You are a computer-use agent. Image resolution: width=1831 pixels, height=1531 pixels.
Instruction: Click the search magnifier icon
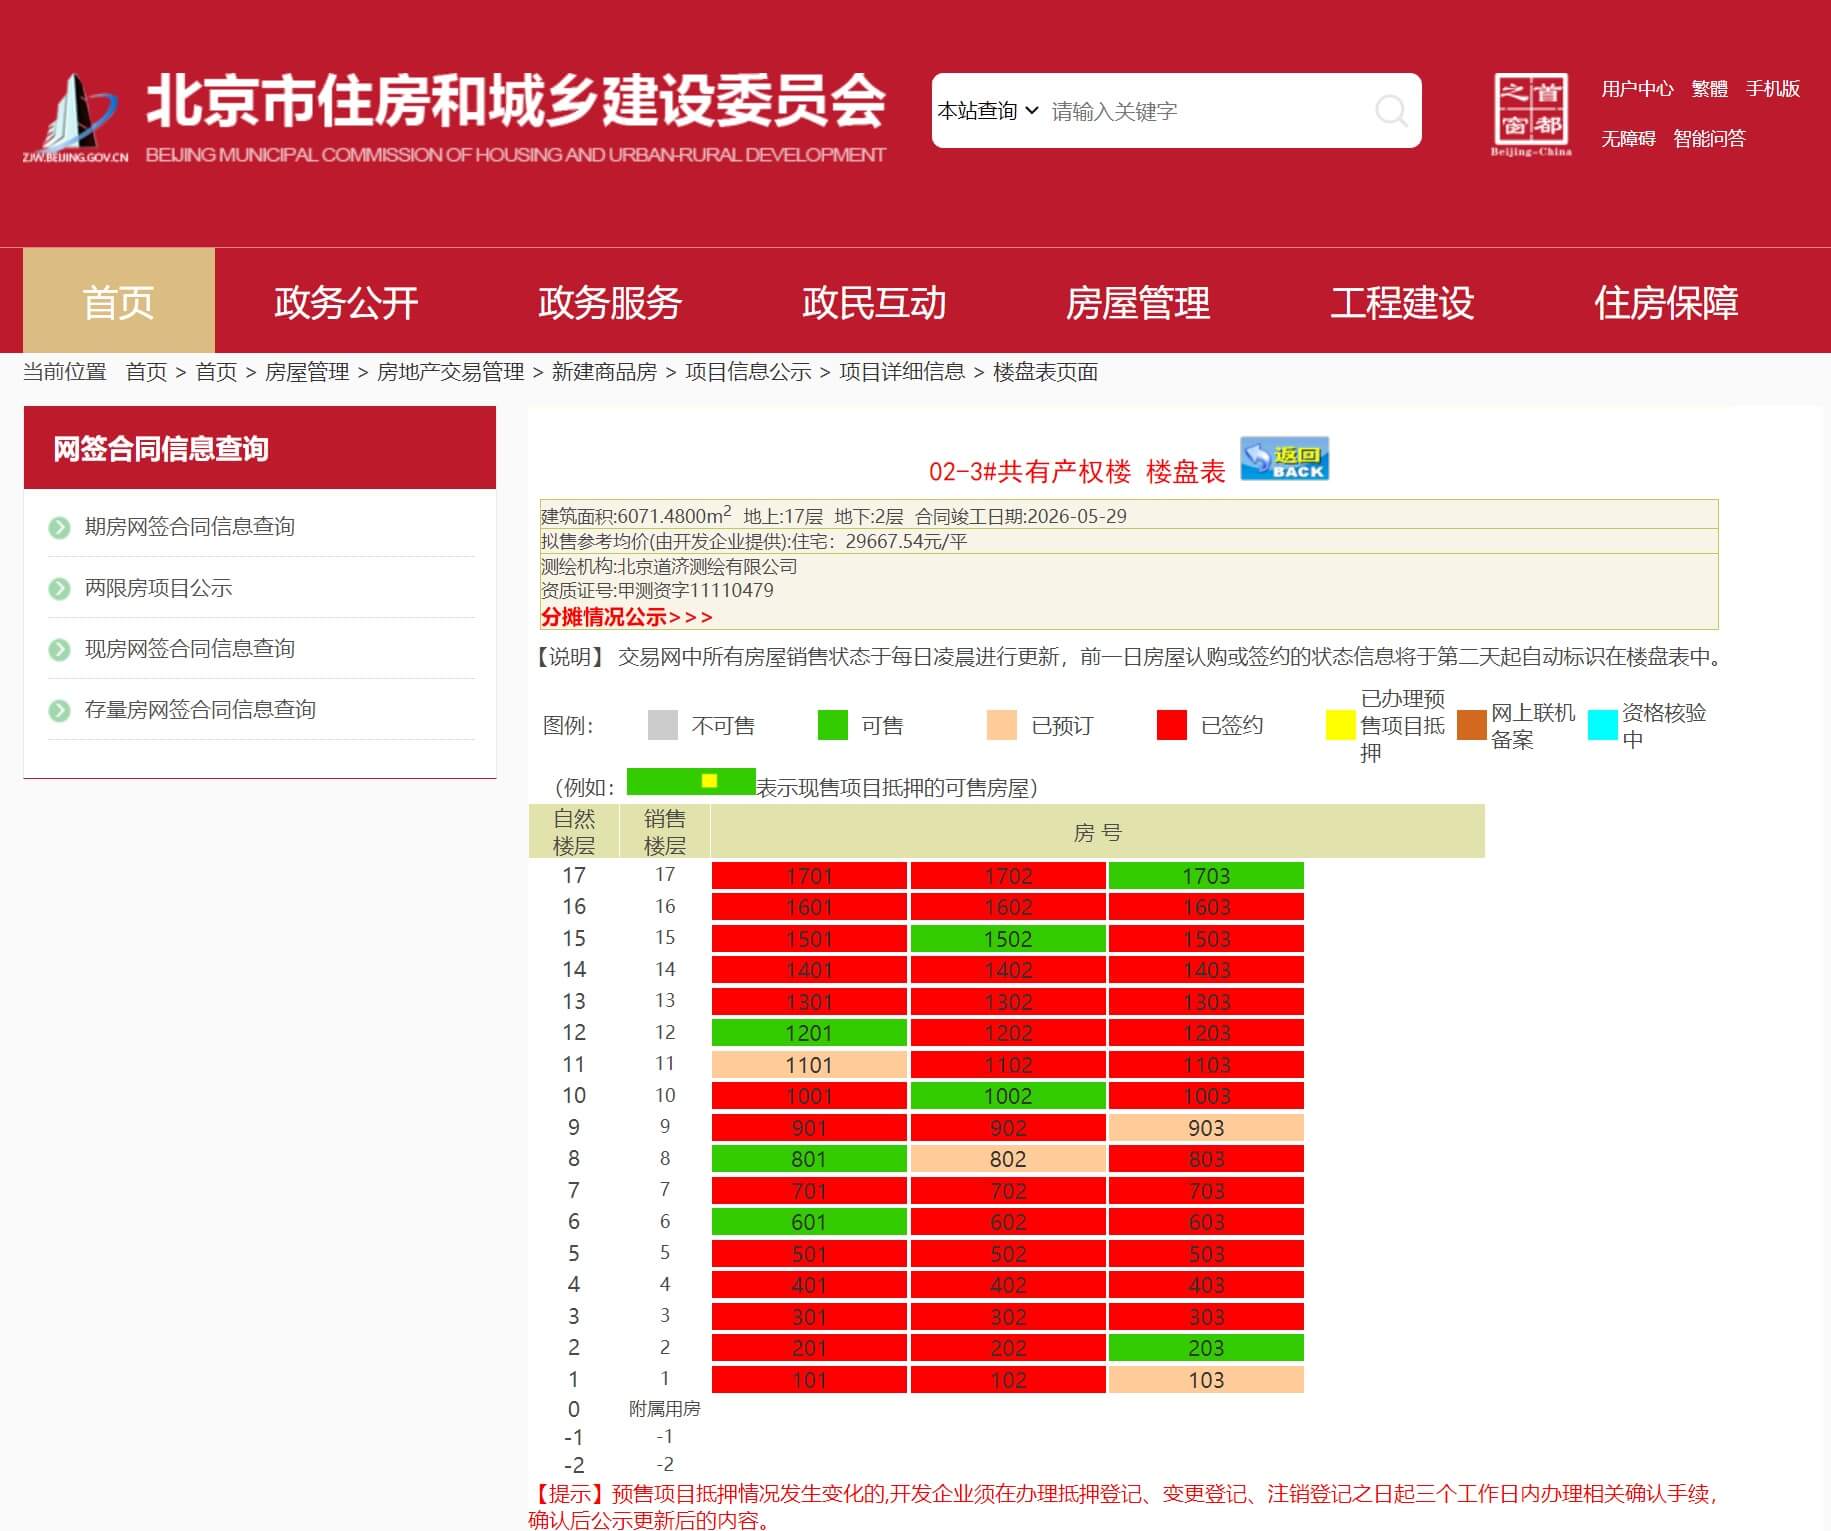(1390, 111)
